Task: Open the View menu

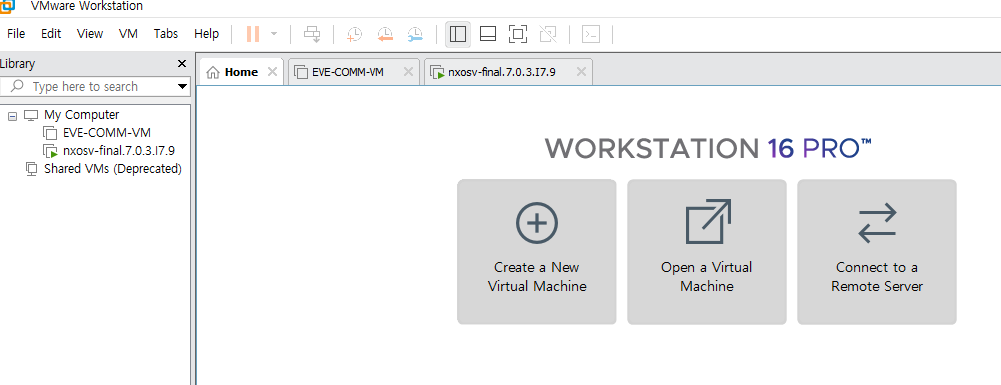Action: coord(90,34)
